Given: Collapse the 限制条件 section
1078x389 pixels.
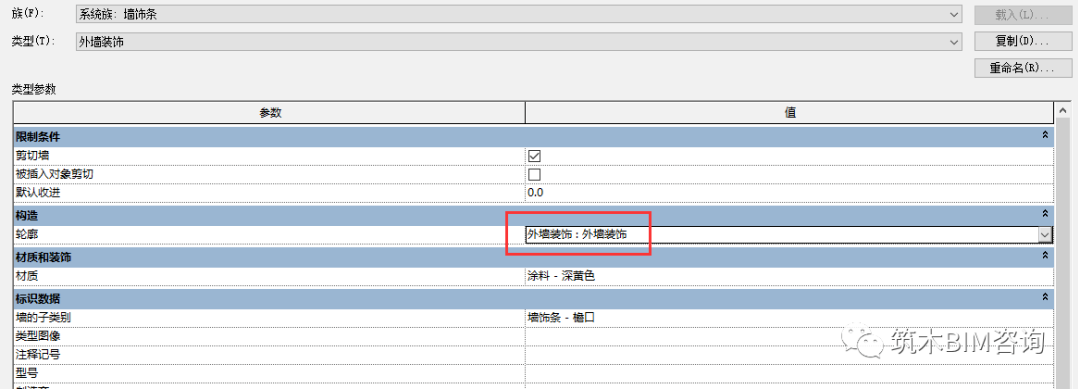Looking at the screenshot, I should (x=1045, y=136).
